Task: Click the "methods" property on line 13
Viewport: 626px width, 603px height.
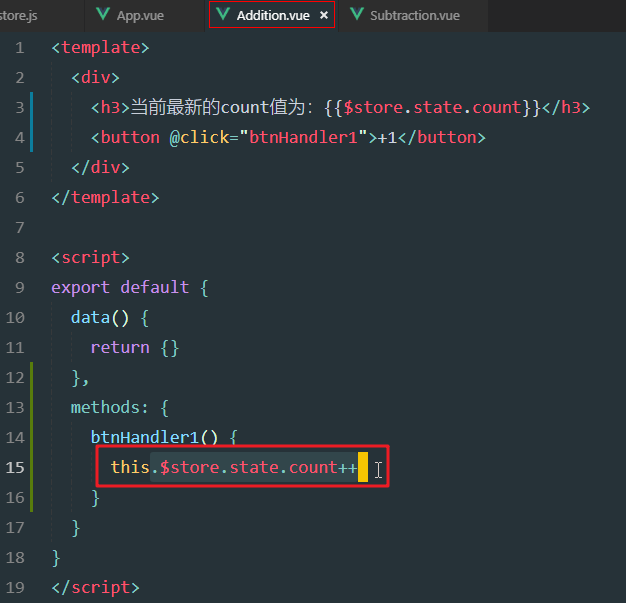Action: pyautogui.click(x=104, y=407)
